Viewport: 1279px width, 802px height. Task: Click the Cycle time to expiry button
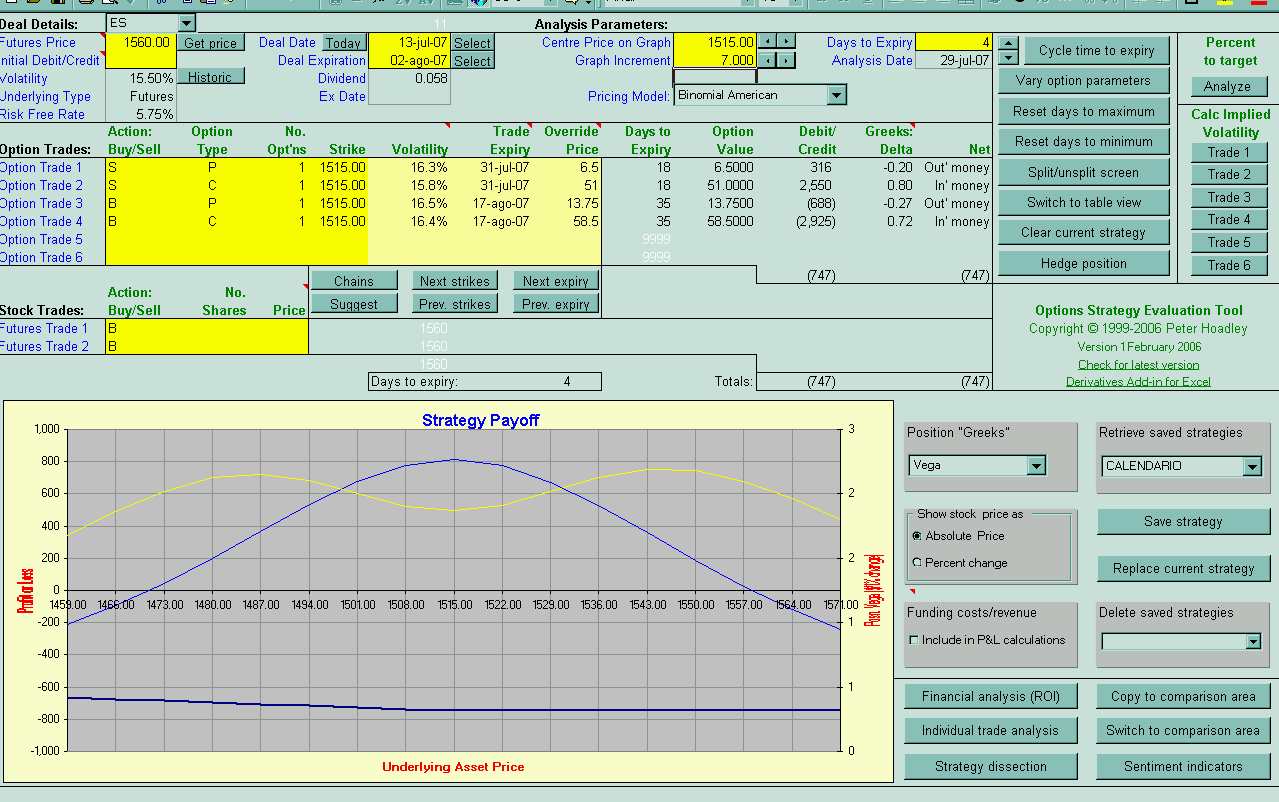1096,50
